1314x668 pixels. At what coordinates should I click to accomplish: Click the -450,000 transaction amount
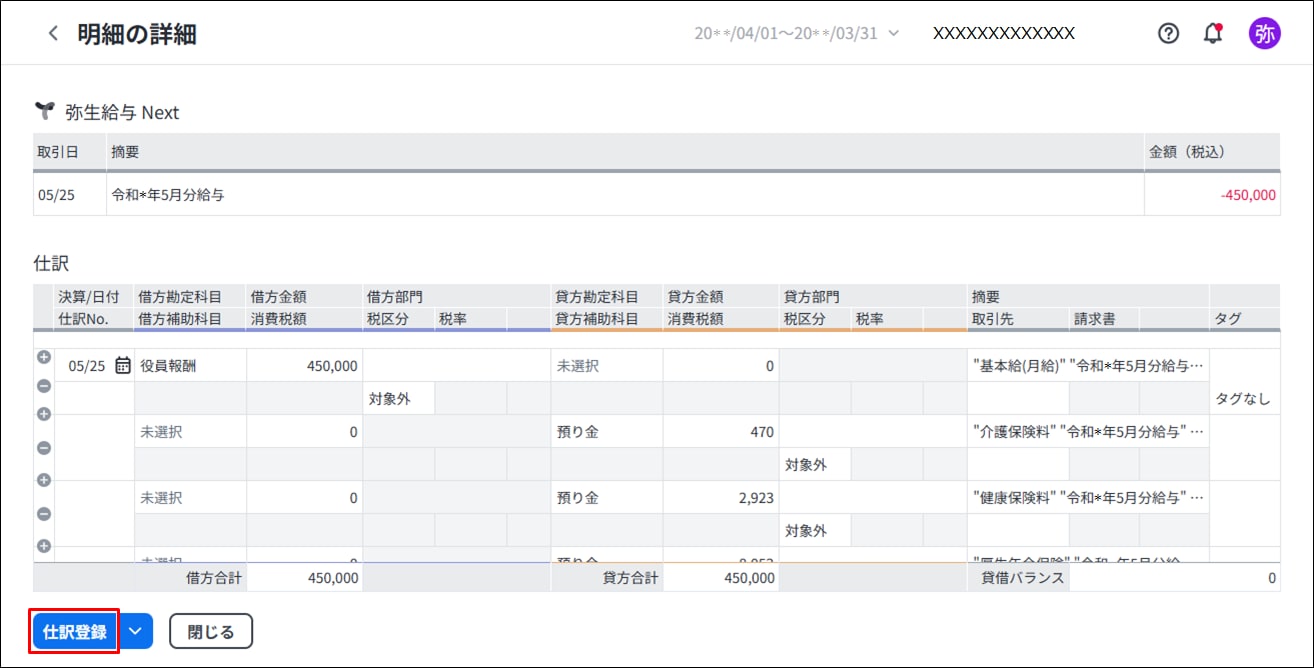(x=1248, y=195)
